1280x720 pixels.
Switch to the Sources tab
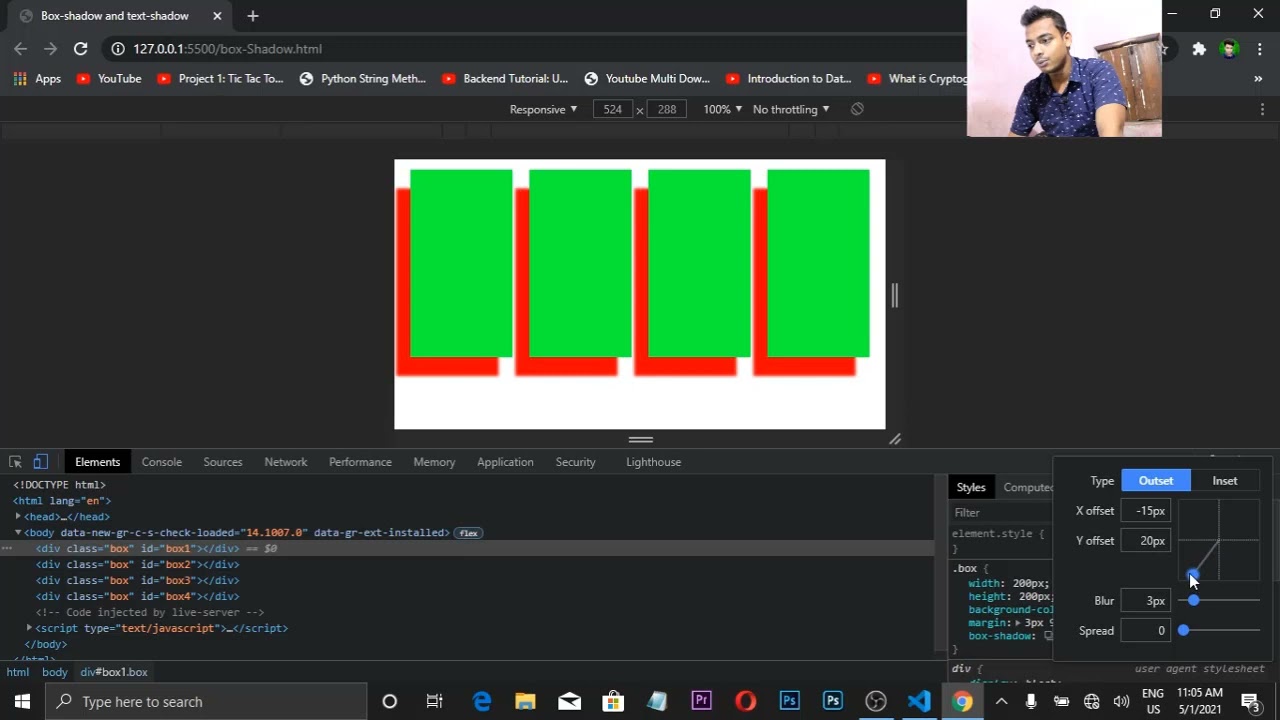223,462
